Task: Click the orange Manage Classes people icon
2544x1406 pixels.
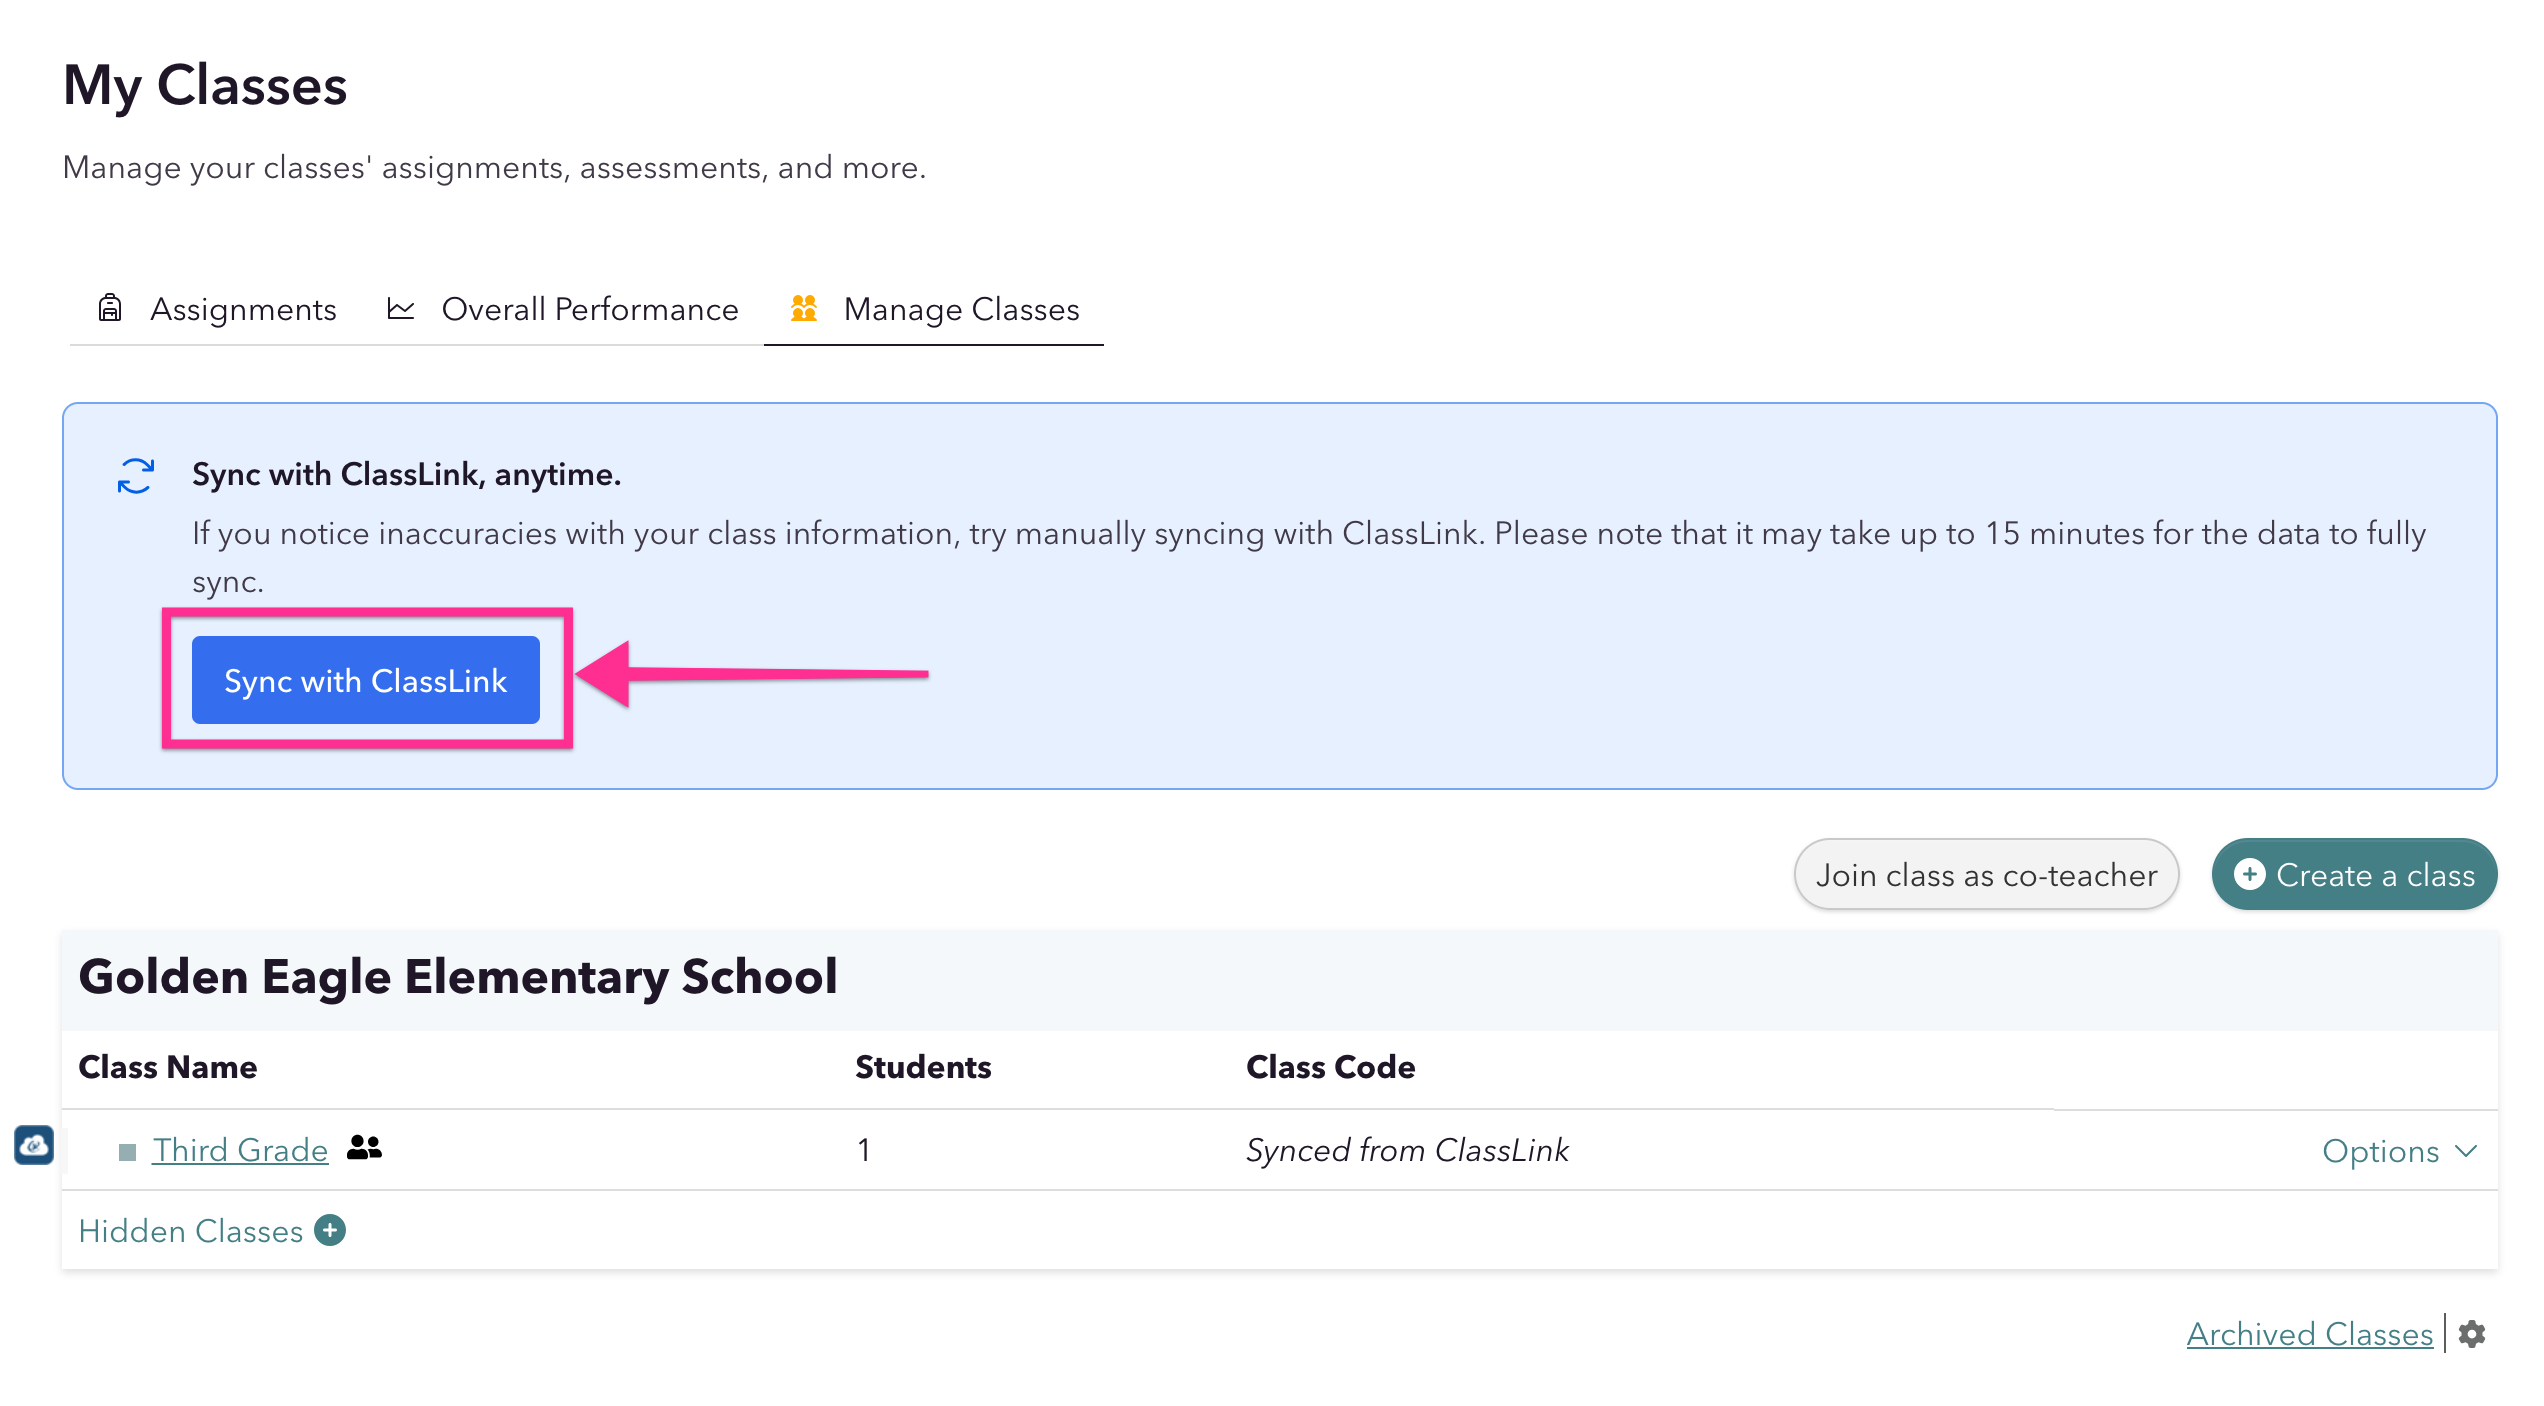Action: click(804, 308)
